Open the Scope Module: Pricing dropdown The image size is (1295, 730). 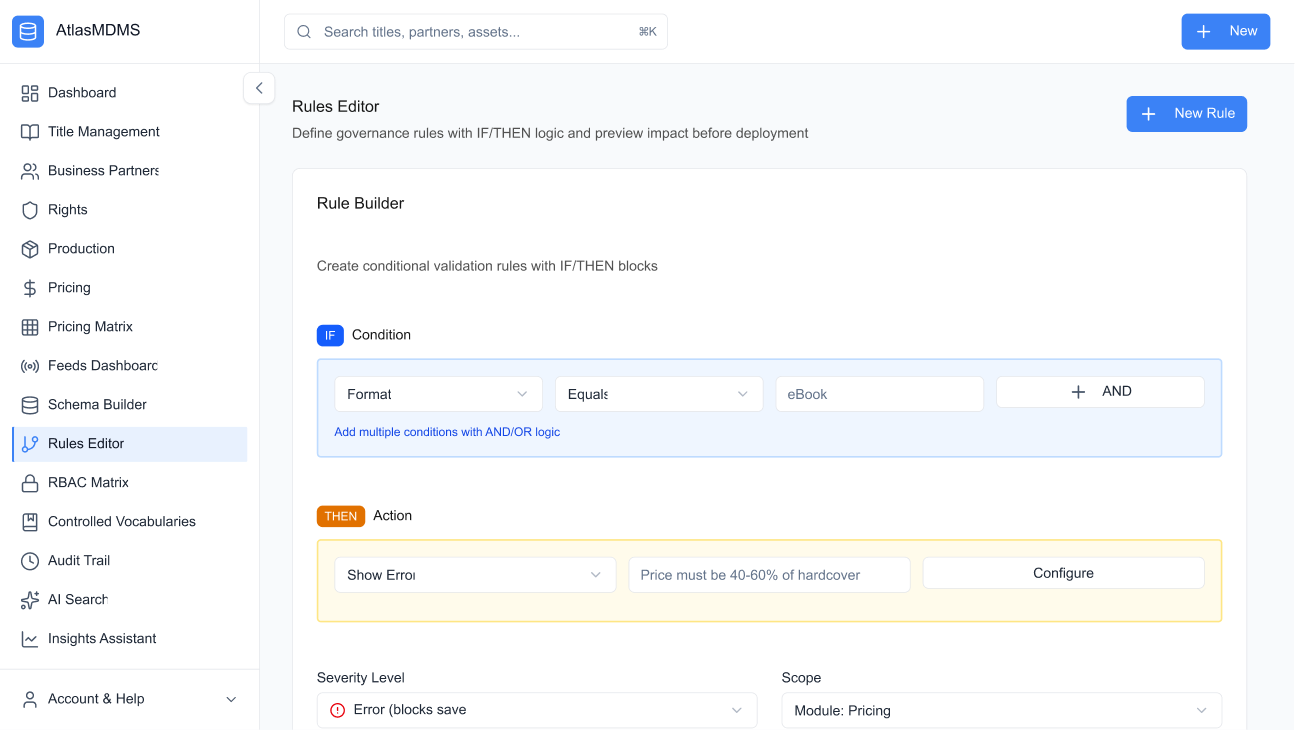point(1001,711)
